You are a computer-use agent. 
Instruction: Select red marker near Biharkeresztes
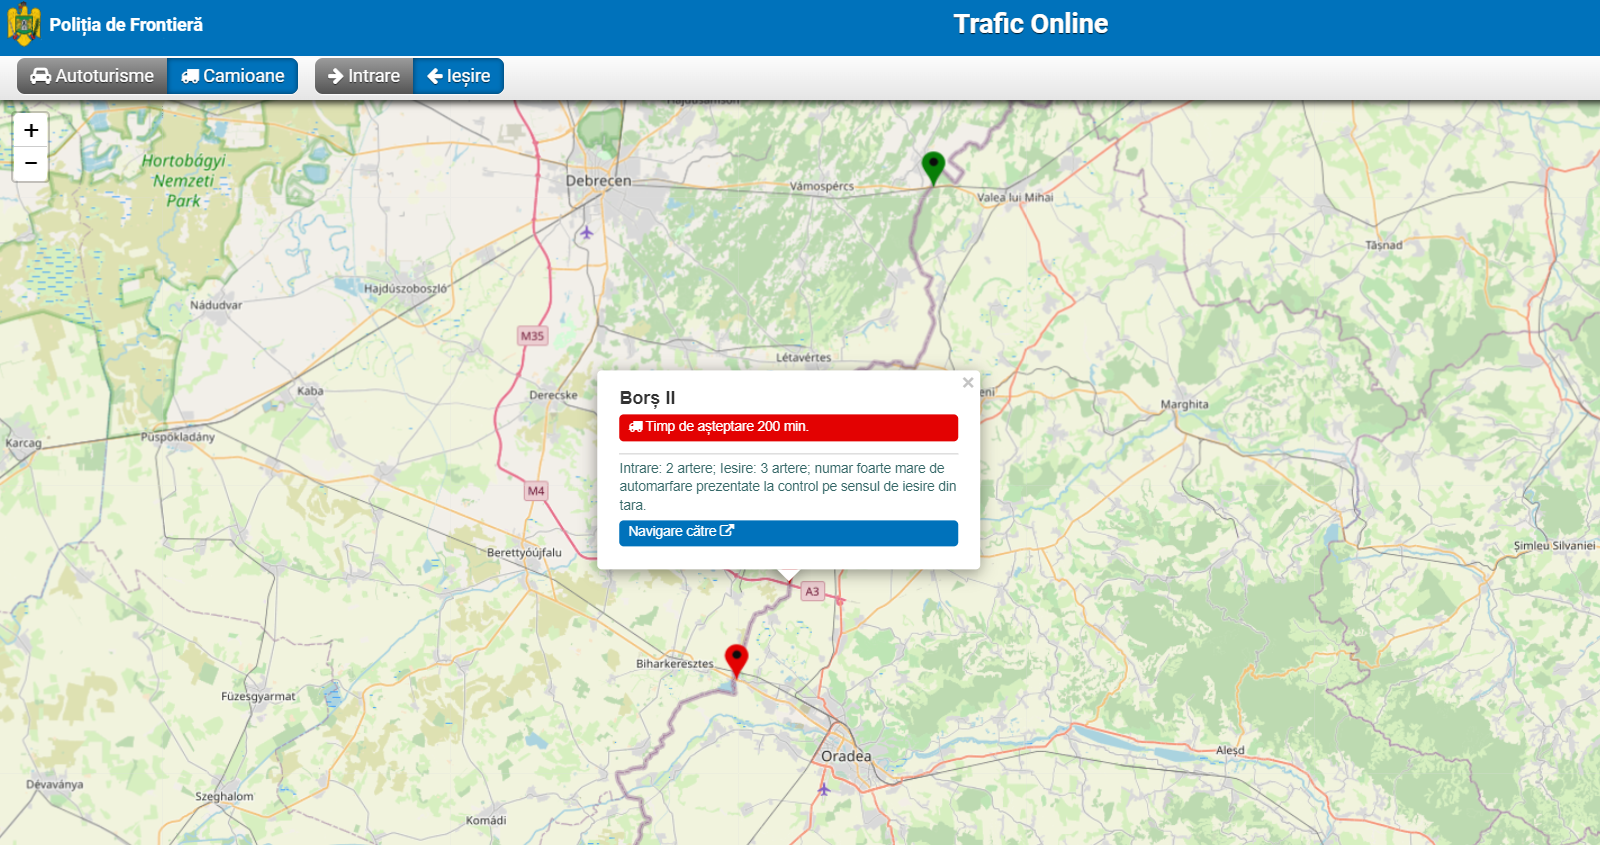click(736, 659)
